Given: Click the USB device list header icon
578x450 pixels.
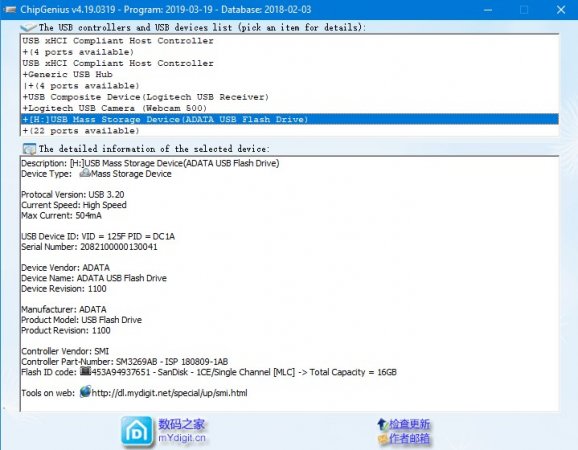Looking at the screenshot, I should (x=28, y=27).
